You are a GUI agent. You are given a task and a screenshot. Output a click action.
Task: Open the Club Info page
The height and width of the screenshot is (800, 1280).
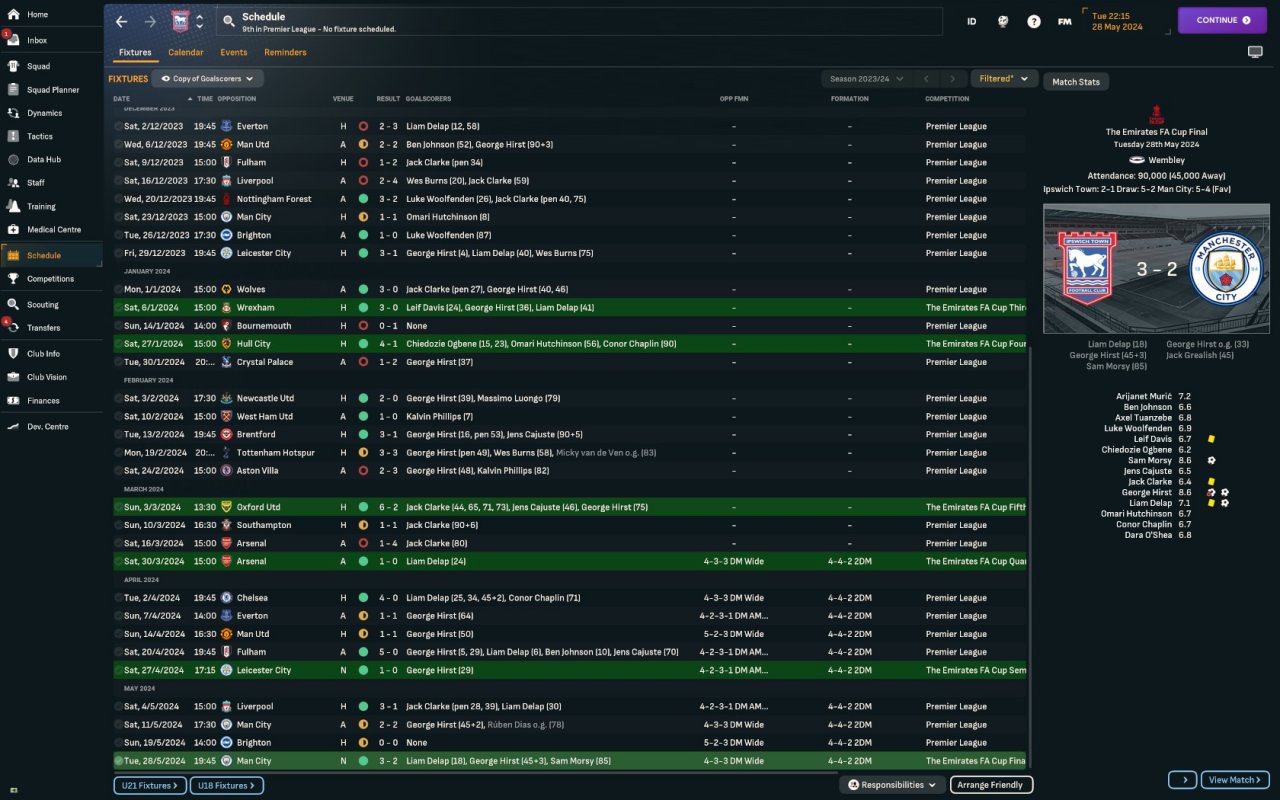point(43,353)
